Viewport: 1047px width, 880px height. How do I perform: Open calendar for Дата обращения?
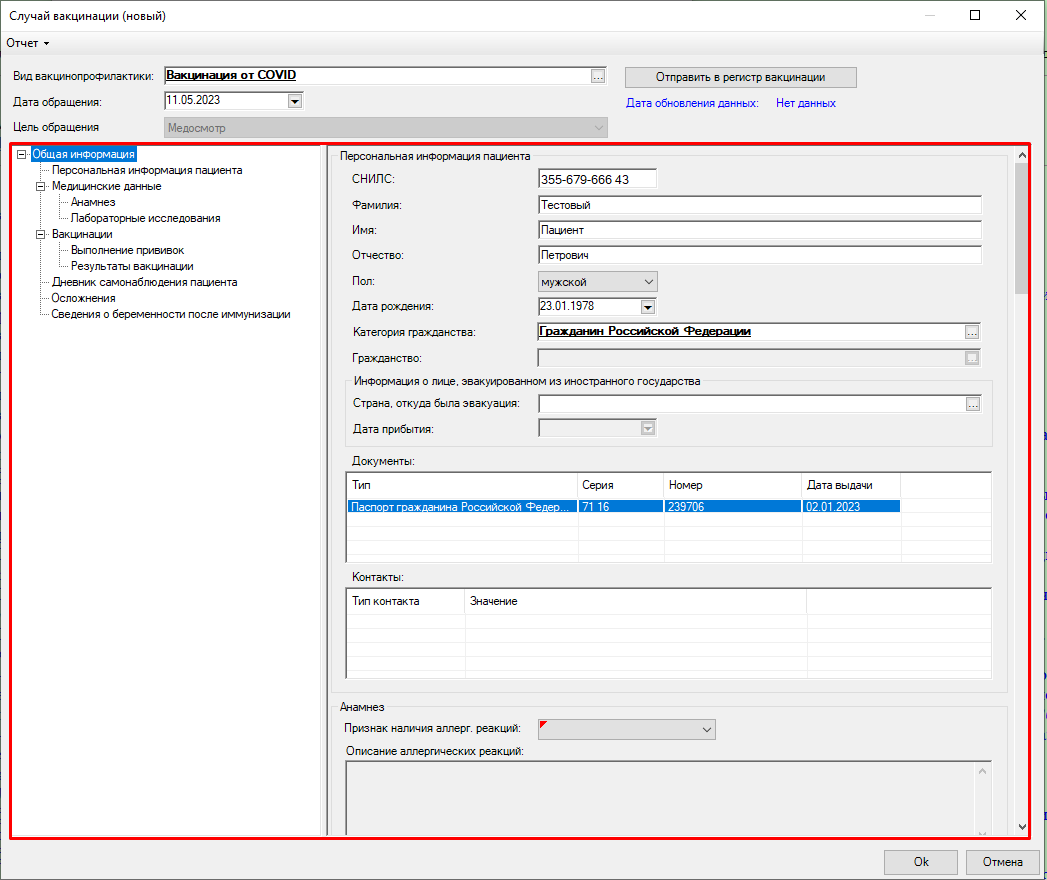294,101
